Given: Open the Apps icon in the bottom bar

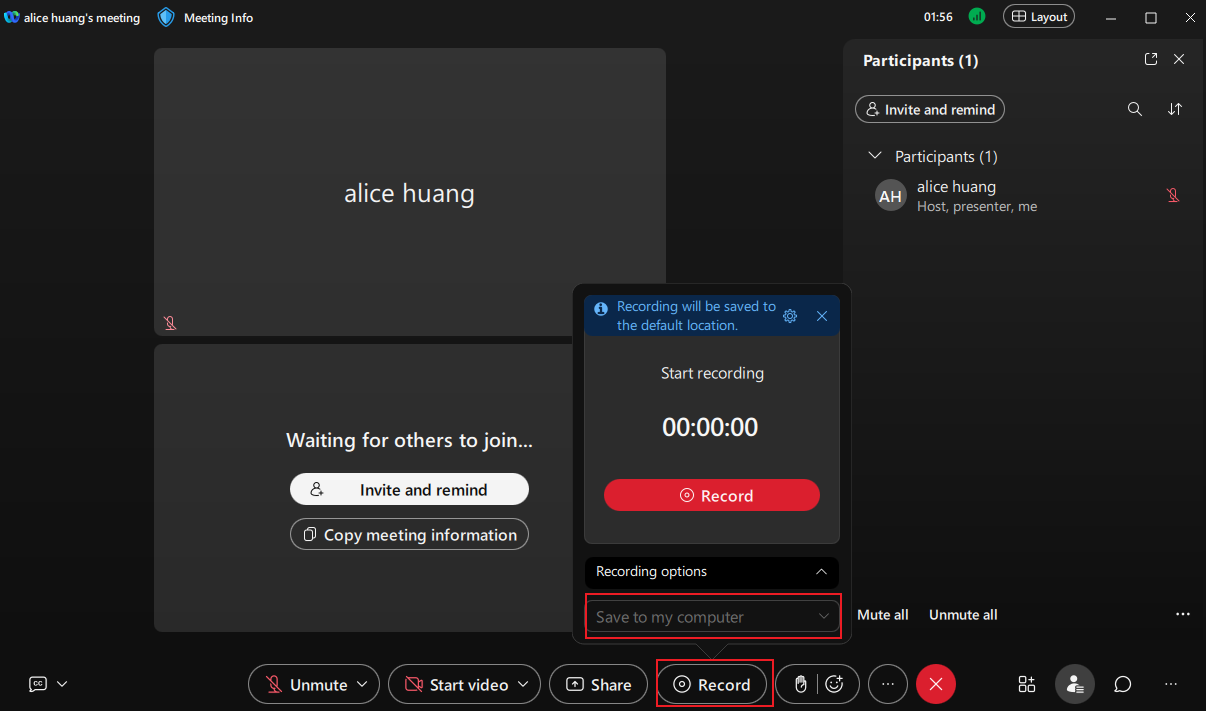Looking at the screenshot, I should [1026, 684].
